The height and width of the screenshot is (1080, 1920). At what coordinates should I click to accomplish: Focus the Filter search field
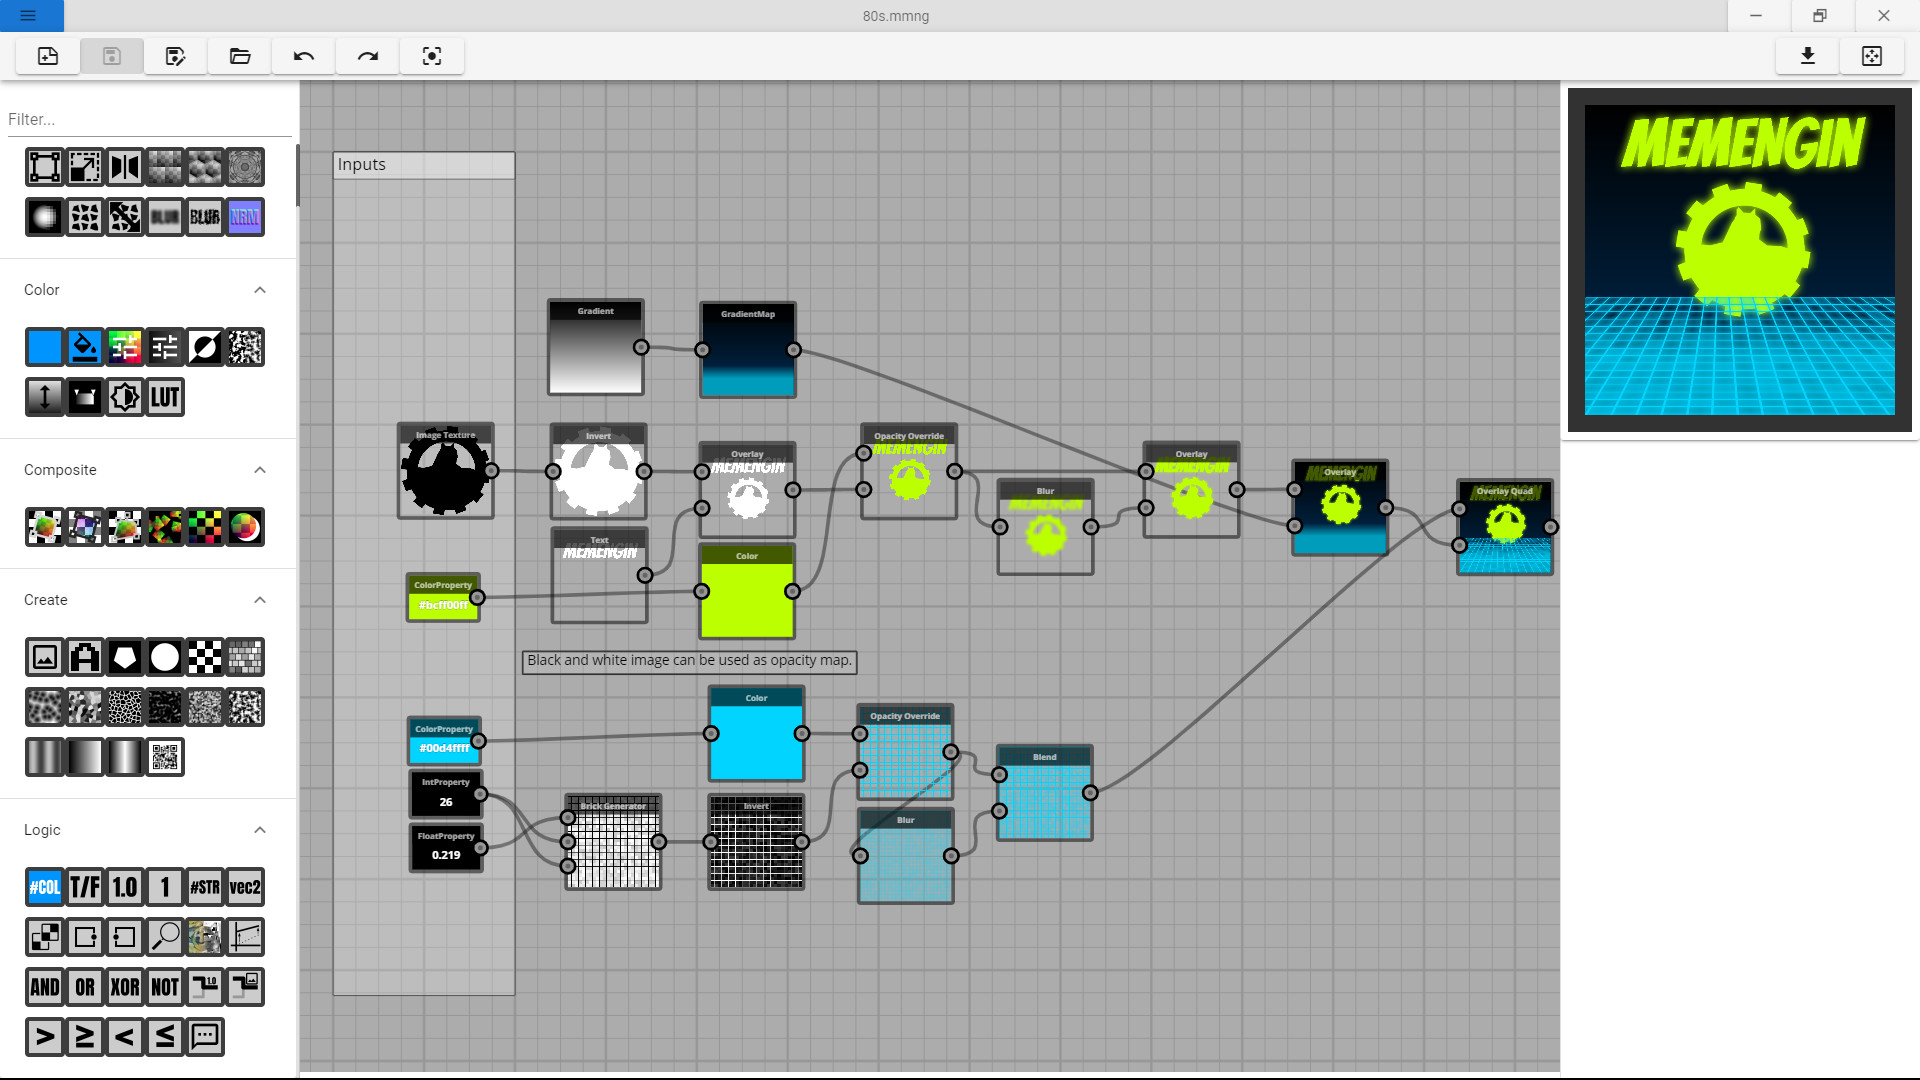pyautogui.click(x=148, y=119)
